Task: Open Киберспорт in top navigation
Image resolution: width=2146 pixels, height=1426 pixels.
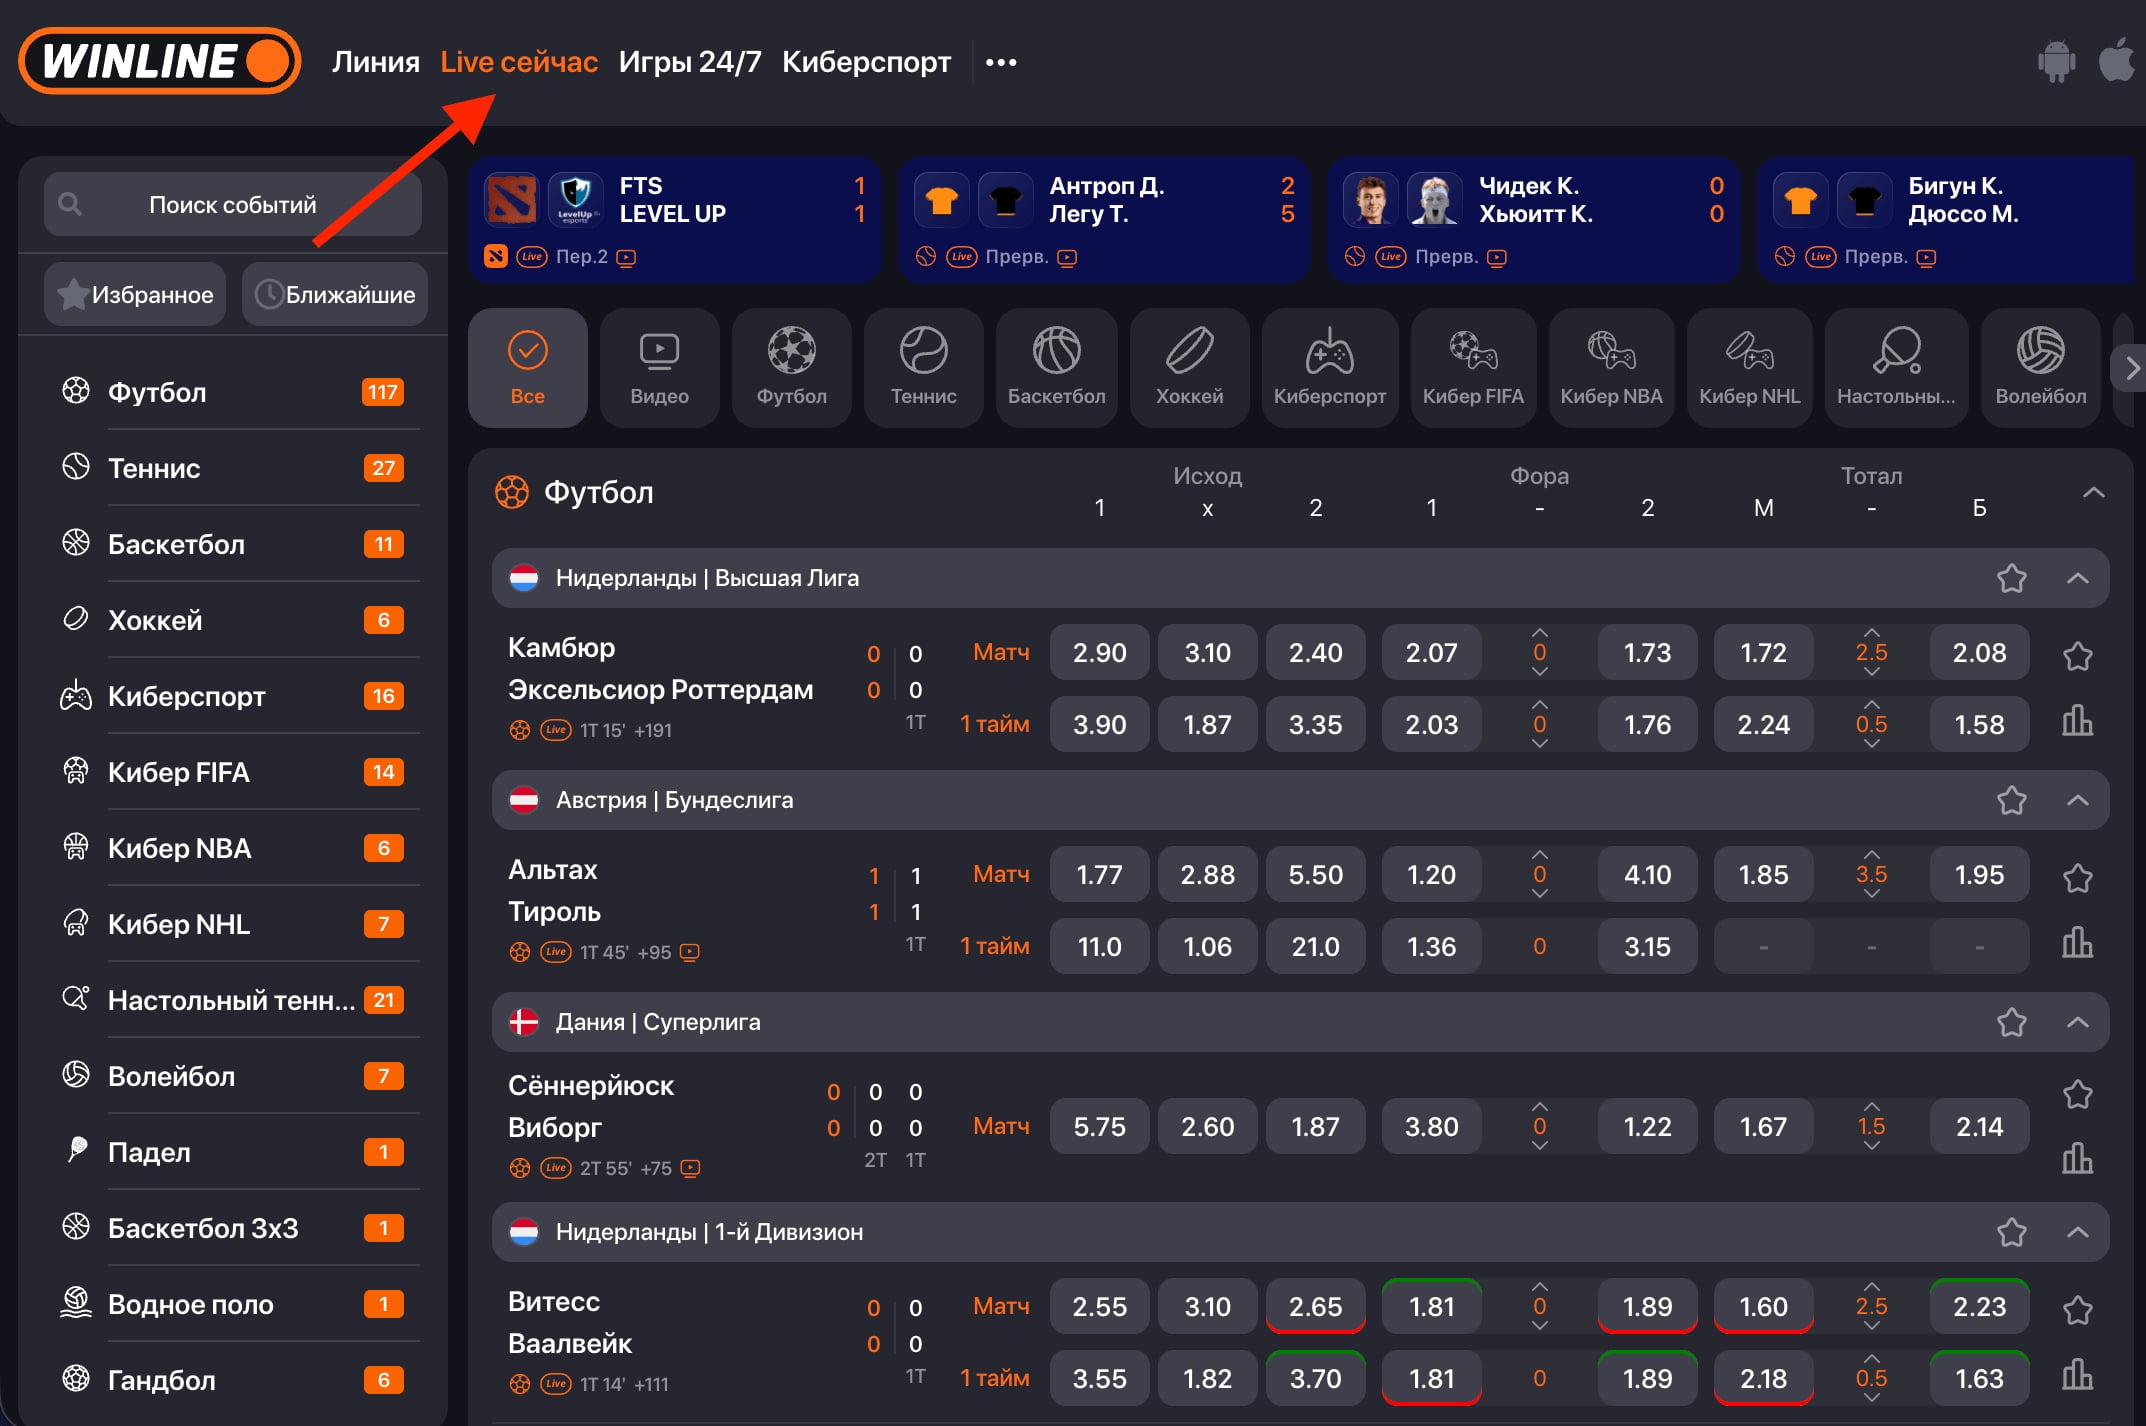Action: pyautogui.click(x=866, y=62)
